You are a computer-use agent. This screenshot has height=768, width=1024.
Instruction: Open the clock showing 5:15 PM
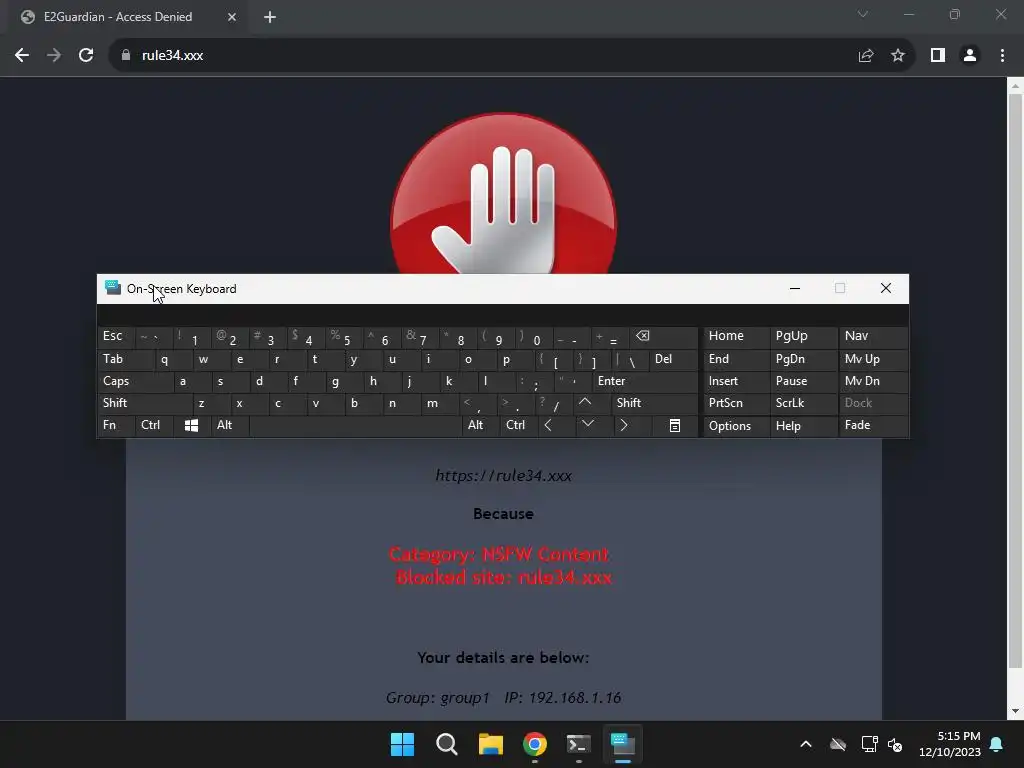pos(950,744)
